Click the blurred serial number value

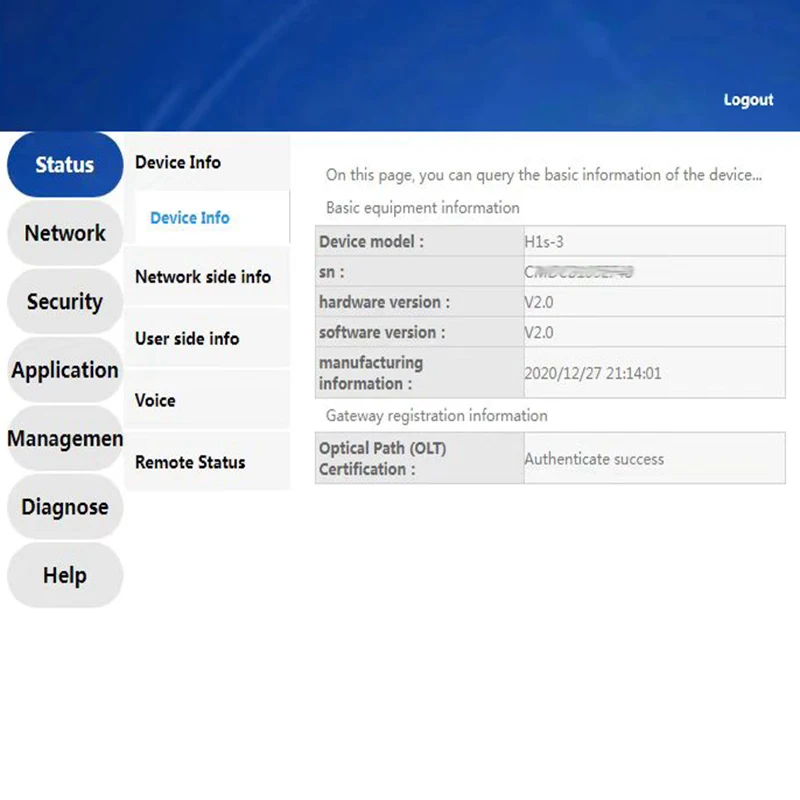tap(582, 272)
